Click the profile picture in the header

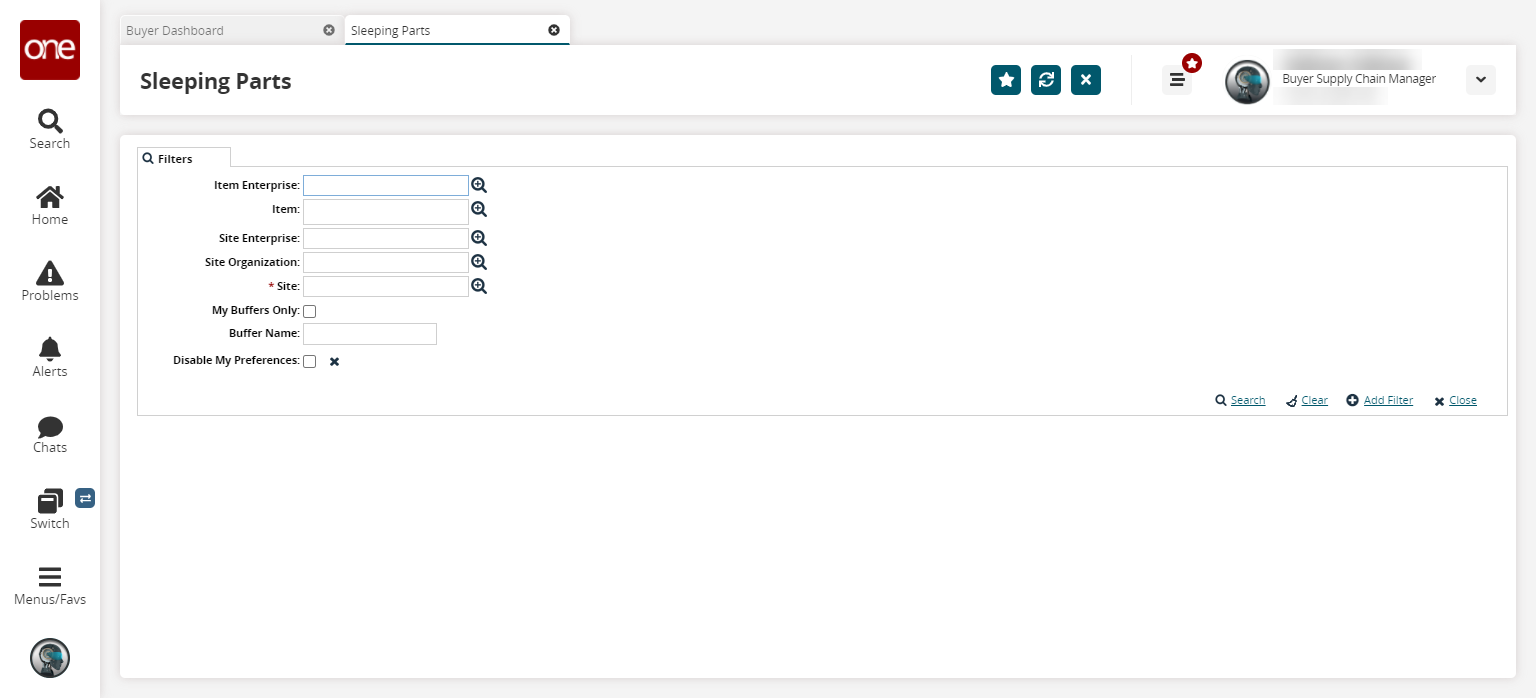pos(1247,82)
